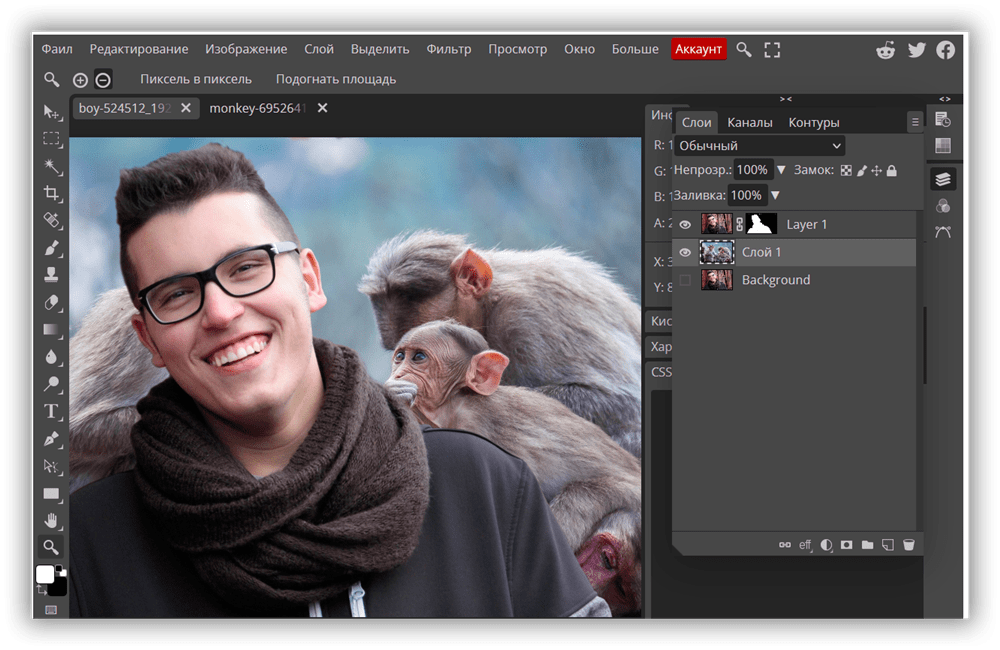Switch to the Каналы tab
This screenshot has height=650, width=1000.
coord(750,122)
